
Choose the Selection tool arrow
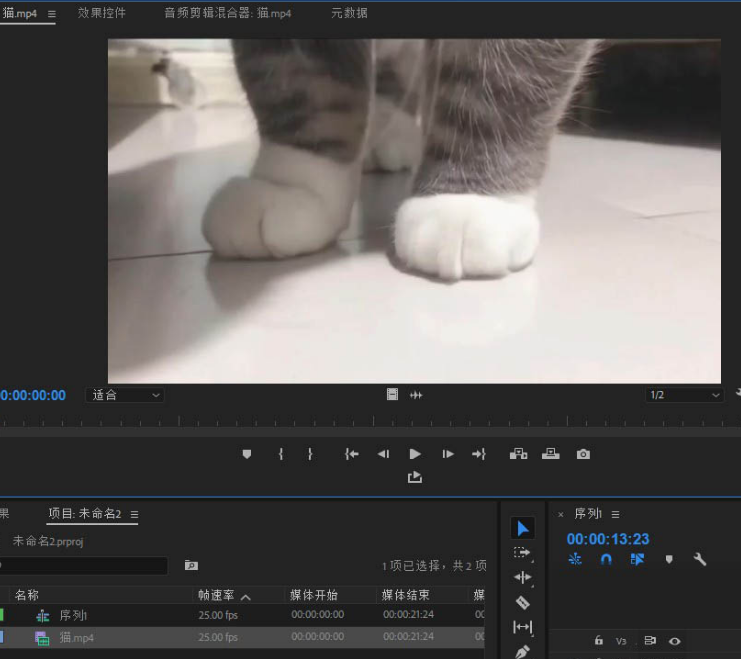click(523, 528)
